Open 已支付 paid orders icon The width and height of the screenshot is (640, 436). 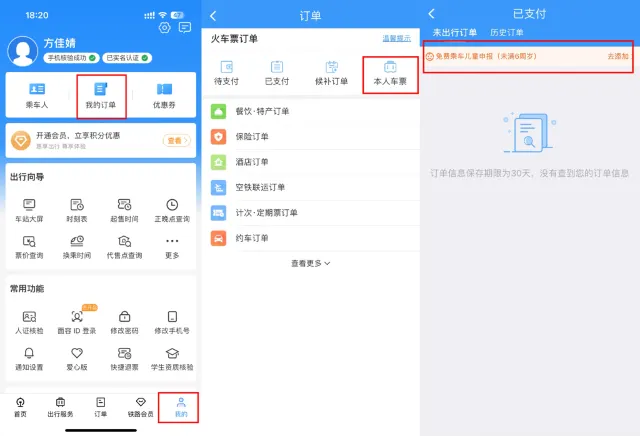pyautogui.click(x=277, y=73)
